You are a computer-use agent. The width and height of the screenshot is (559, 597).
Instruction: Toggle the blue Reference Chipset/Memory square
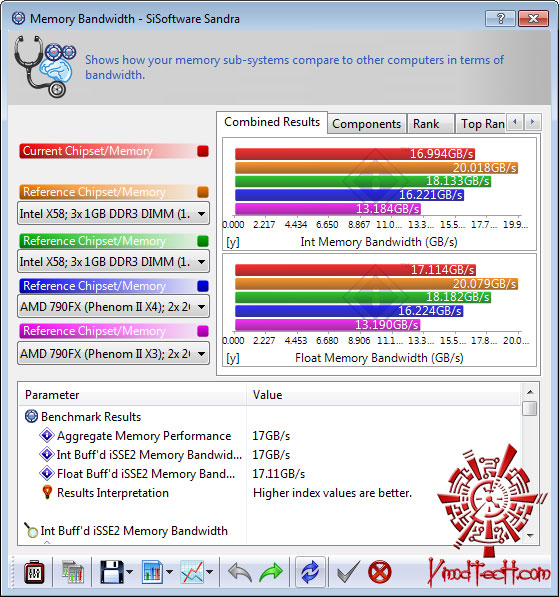203,286
